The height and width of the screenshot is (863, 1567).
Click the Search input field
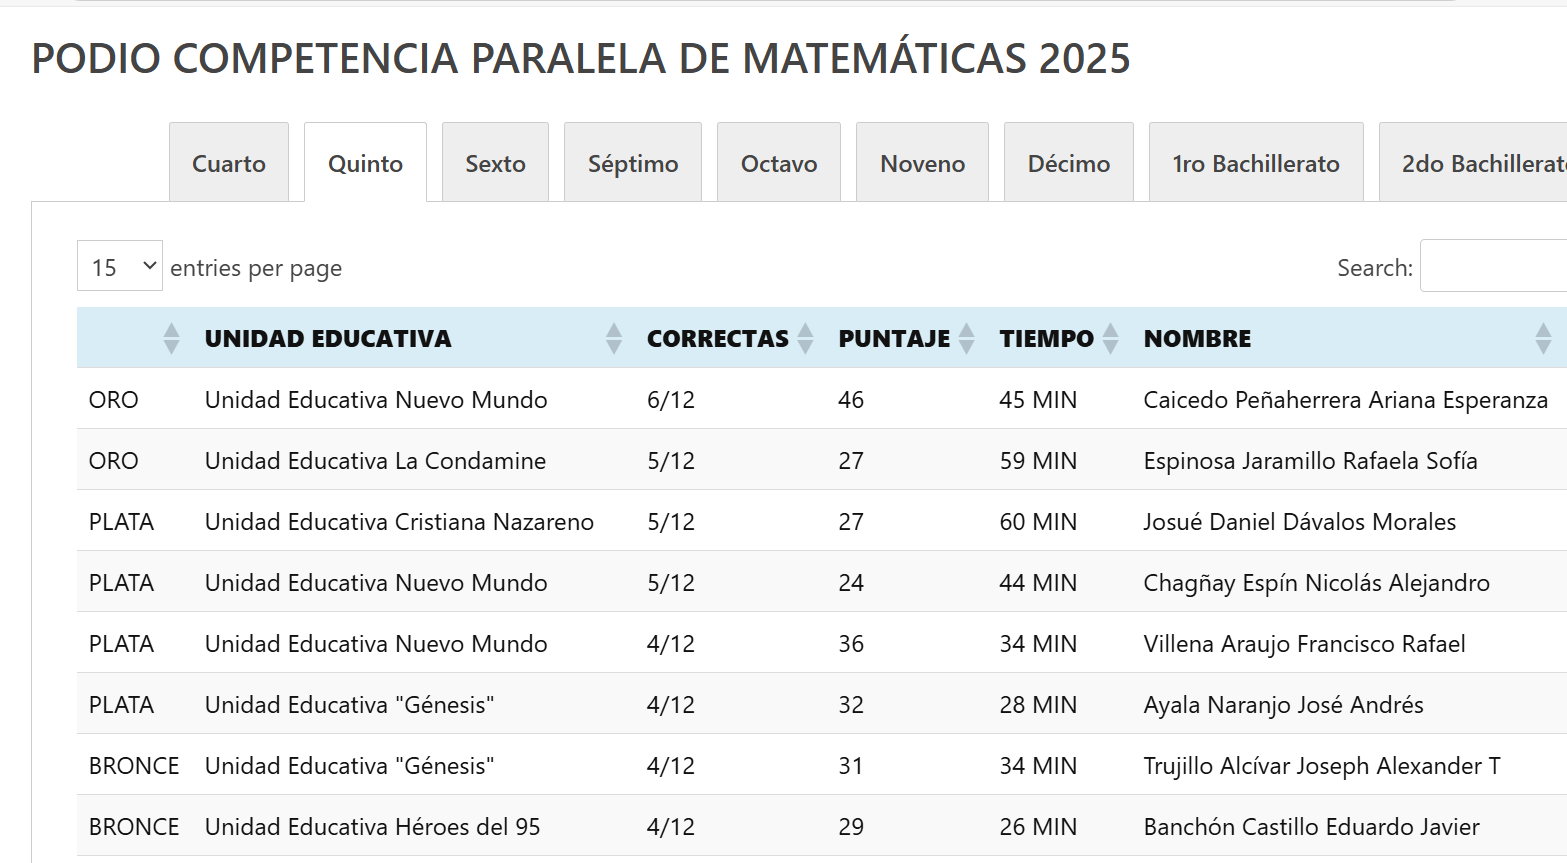pyautogui.click(x=1495, y=267)
